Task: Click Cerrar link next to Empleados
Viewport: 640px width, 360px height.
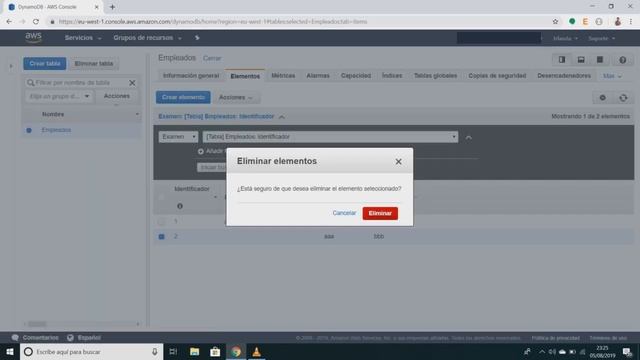Action: pyautogui.click(x=212, y=58)
